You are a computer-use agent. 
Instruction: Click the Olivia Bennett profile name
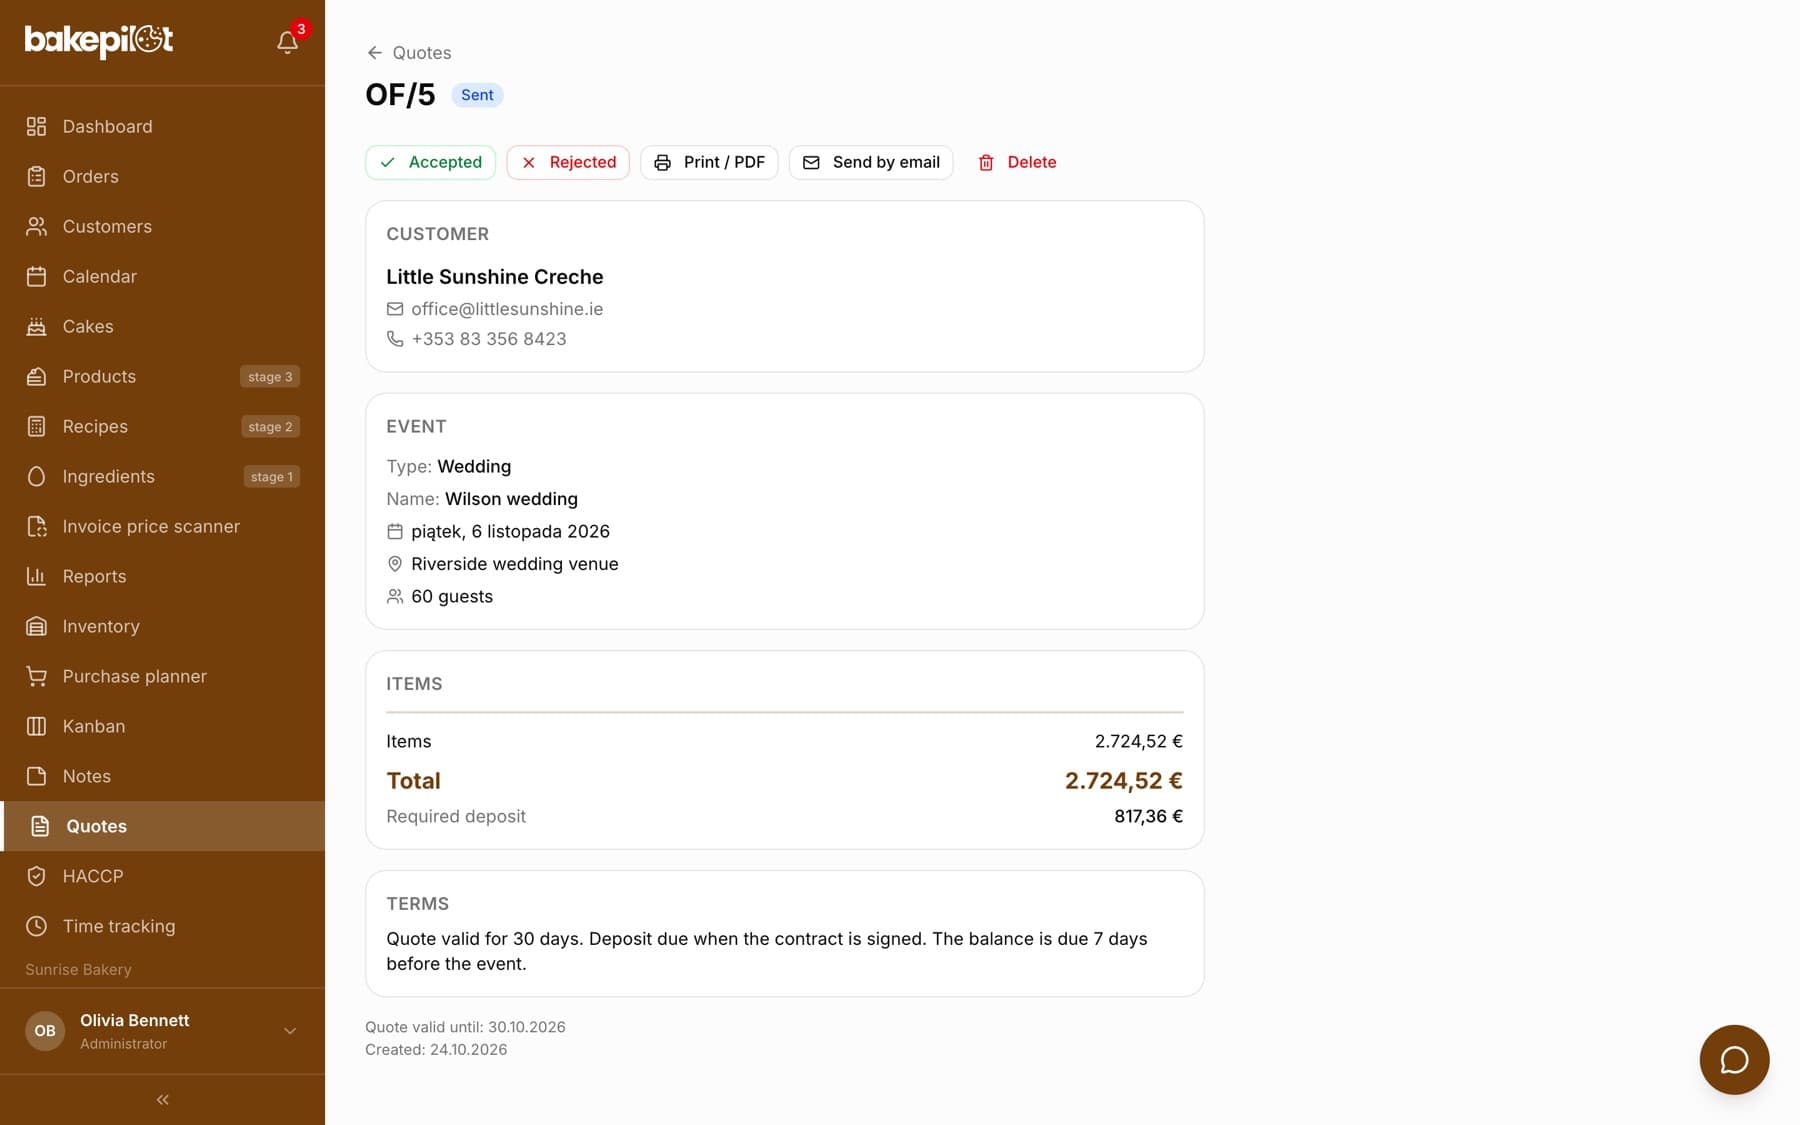click(135, 1020)
